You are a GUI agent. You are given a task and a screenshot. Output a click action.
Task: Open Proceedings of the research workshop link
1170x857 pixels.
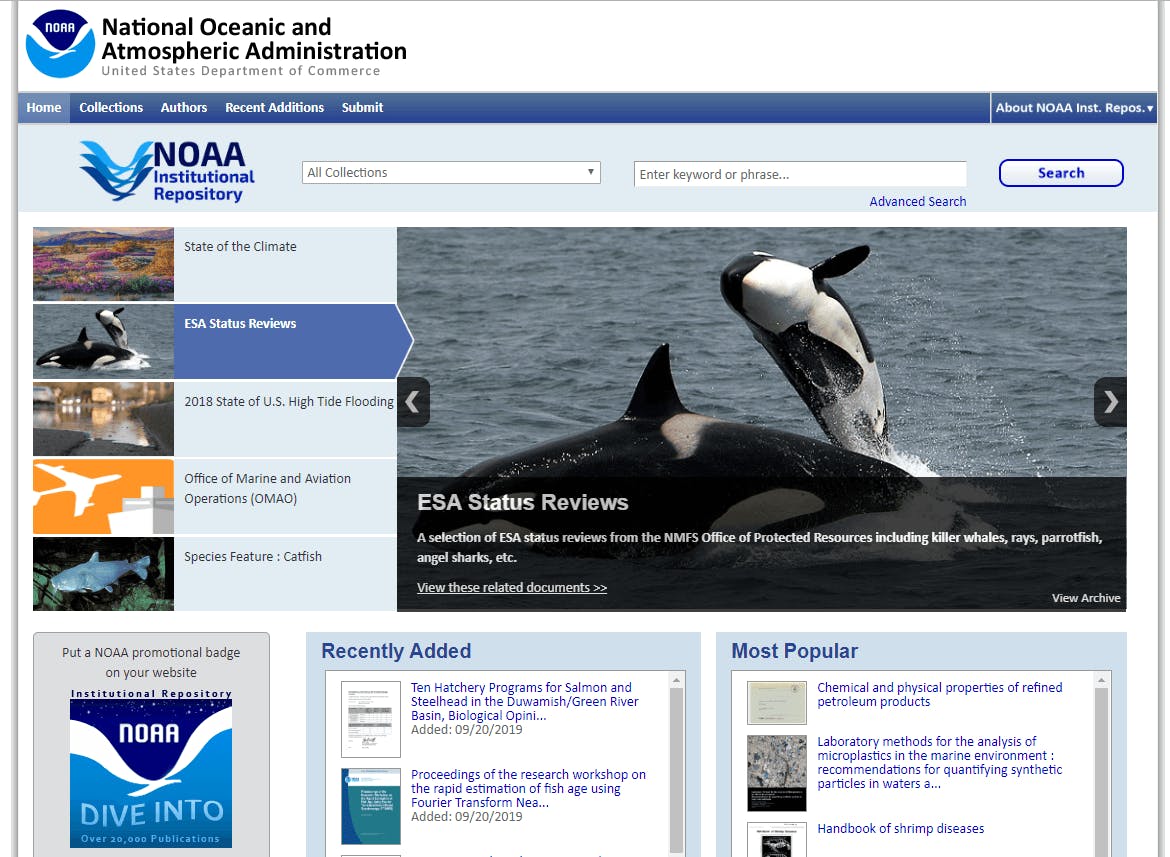pos(528,788)
